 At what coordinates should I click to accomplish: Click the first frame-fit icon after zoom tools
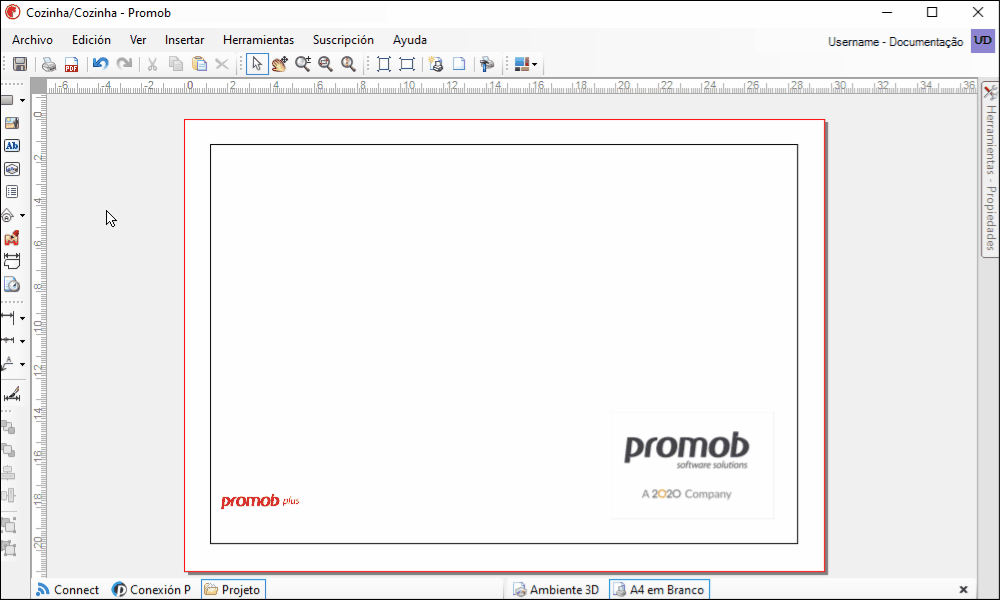click(384, 64)
